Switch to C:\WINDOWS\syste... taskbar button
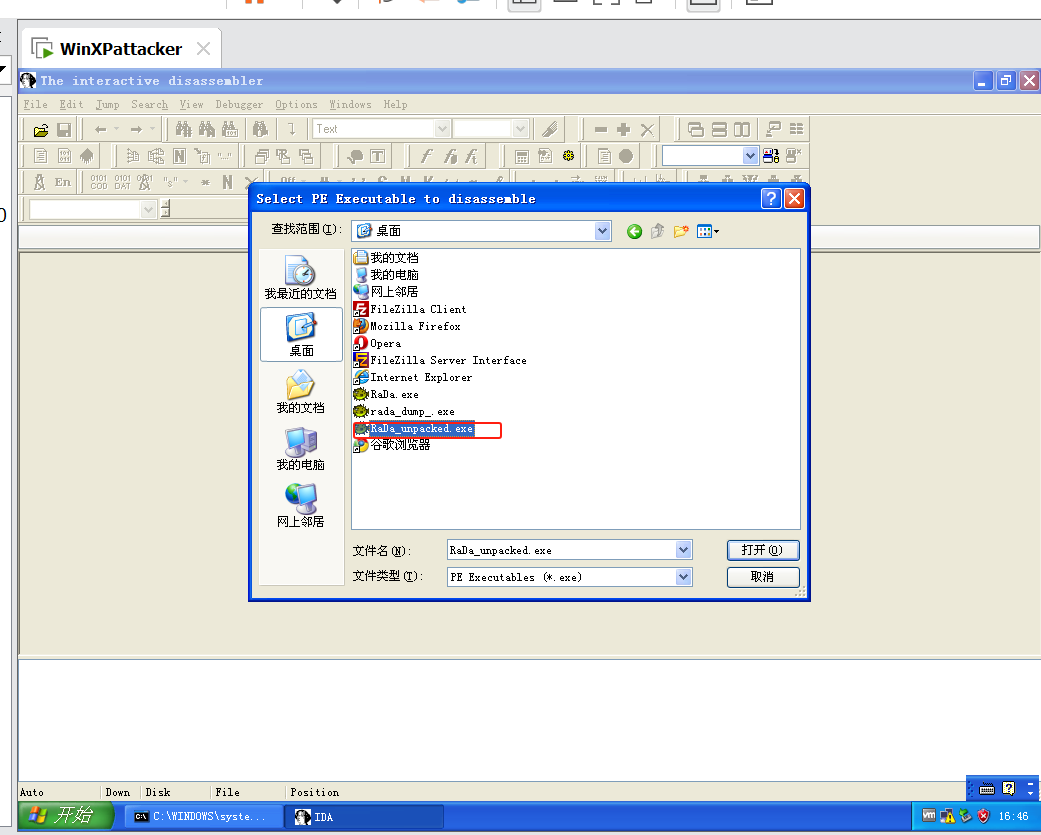This screenshot has height=835, width=1041. [x=202, y=816]
